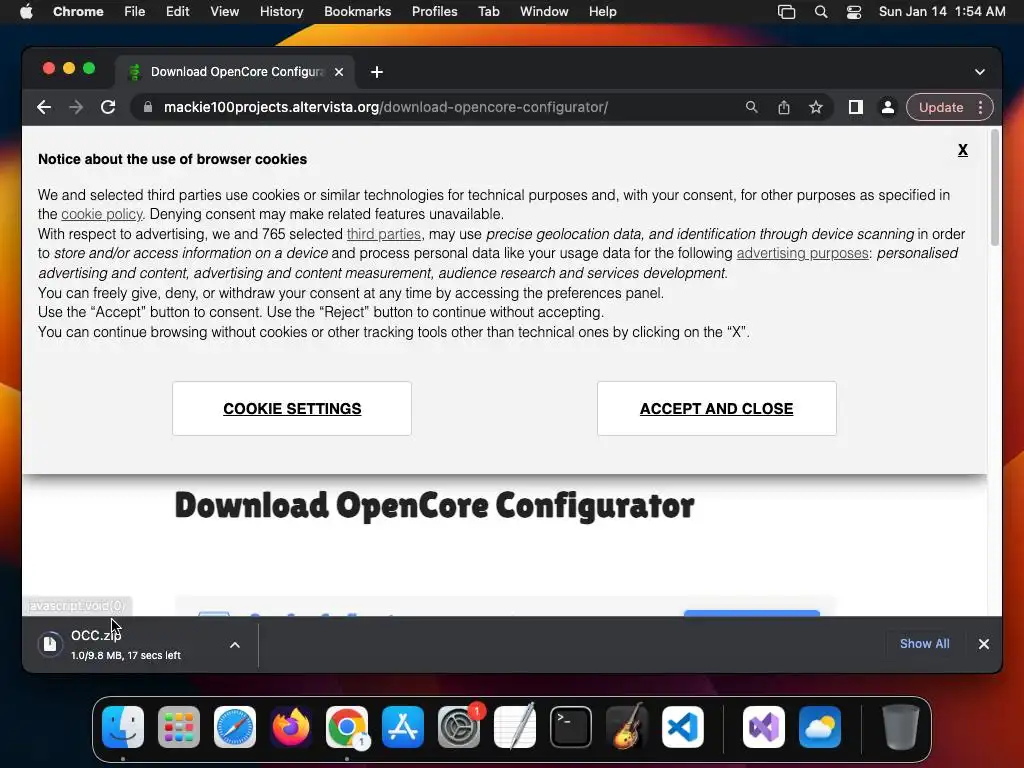The image size is (1024, 768).
Task: Open the Edit menu
Action: tap(177, 12)
